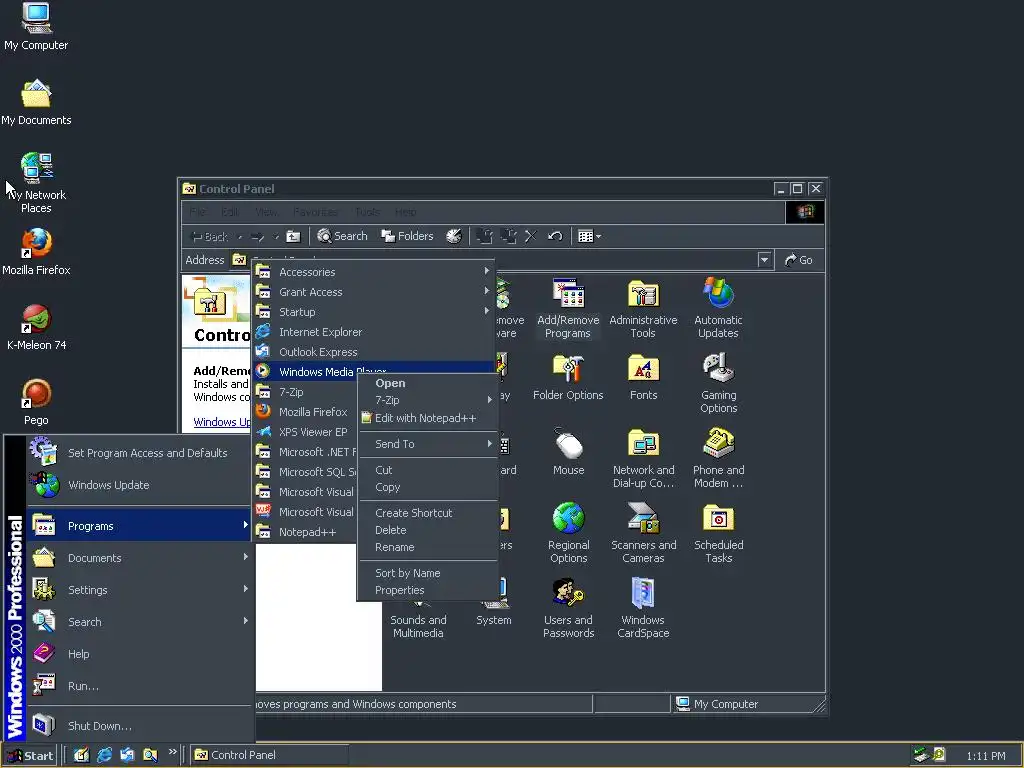
Task: Click the system tray clock
Action: [x=985, y=756]
